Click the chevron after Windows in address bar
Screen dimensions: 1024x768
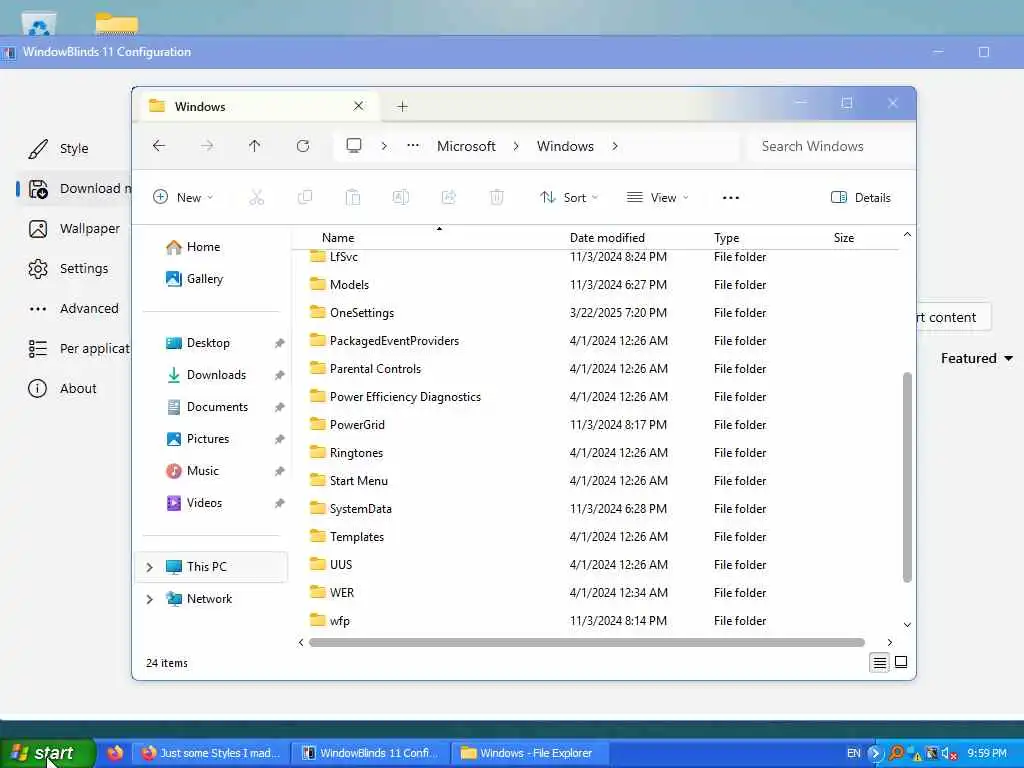[615, 146]
